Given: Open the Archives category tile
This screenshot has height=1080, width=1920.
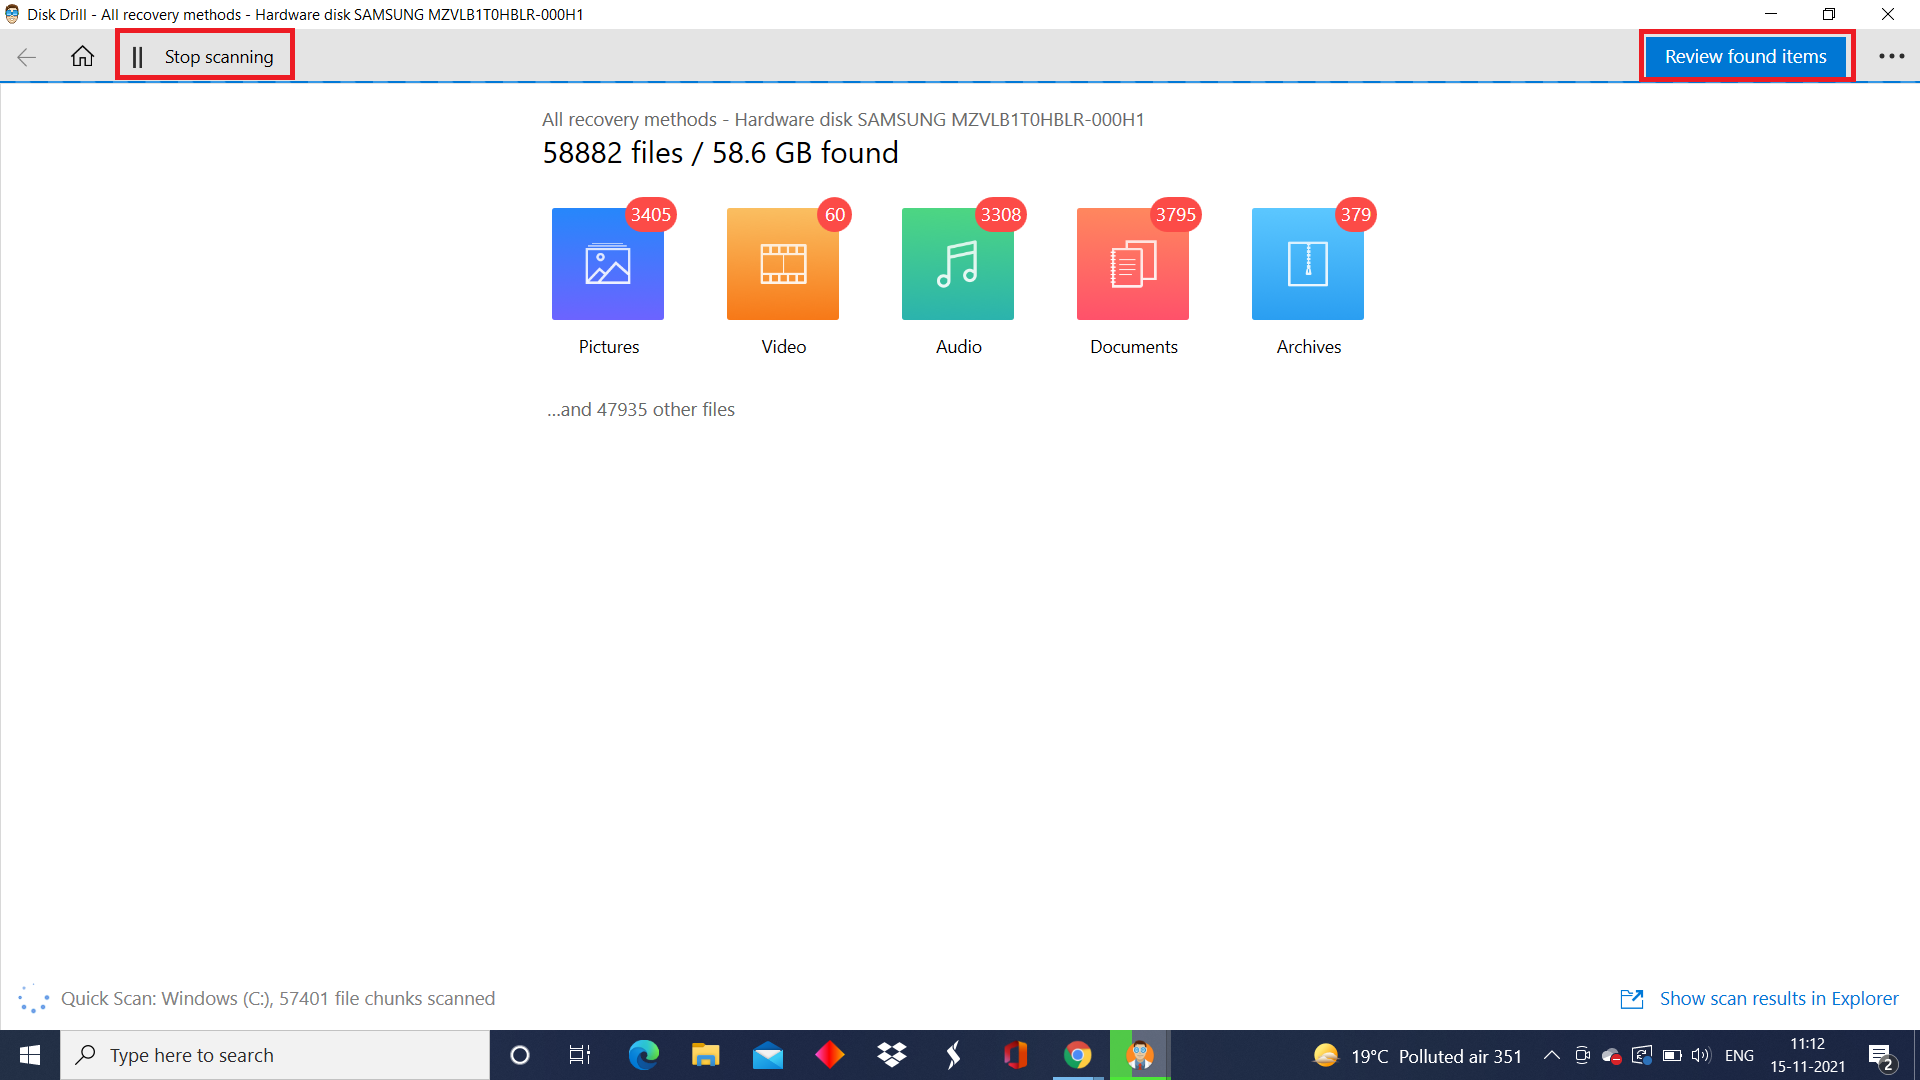Looking at the screenshot, I should (x=1307, y=264).
